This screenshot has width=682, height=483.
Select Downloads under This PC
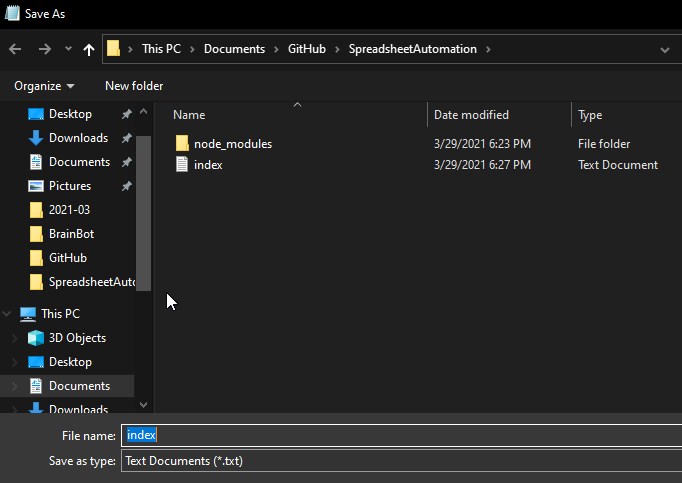(x=78, y=408)
